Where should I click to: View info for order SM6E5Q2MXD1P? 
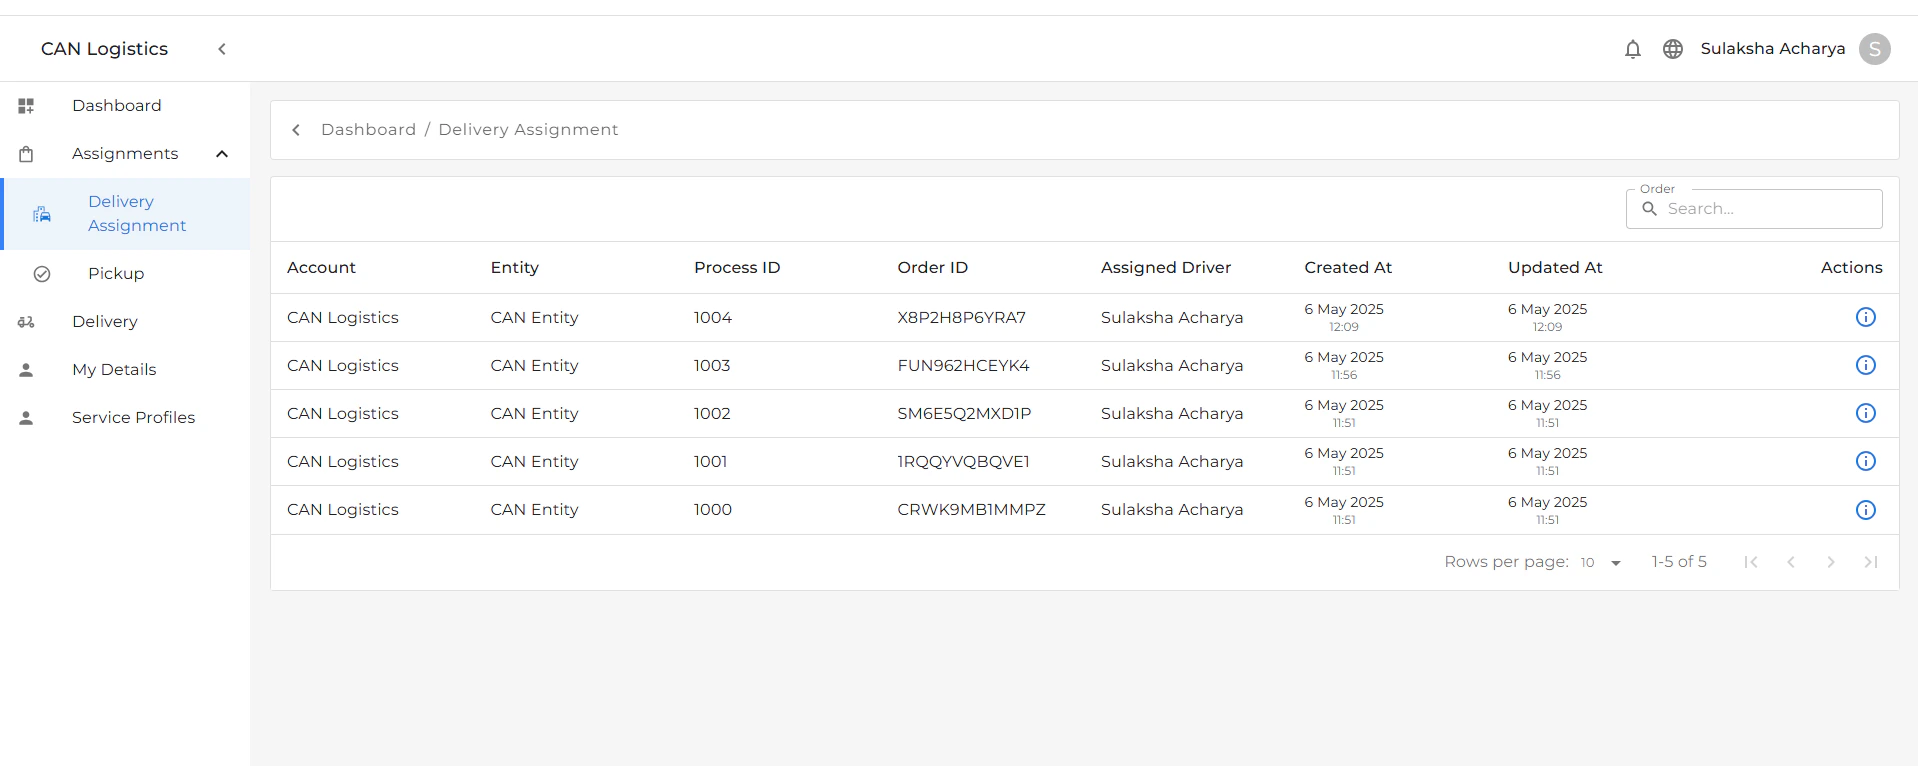1866,413
